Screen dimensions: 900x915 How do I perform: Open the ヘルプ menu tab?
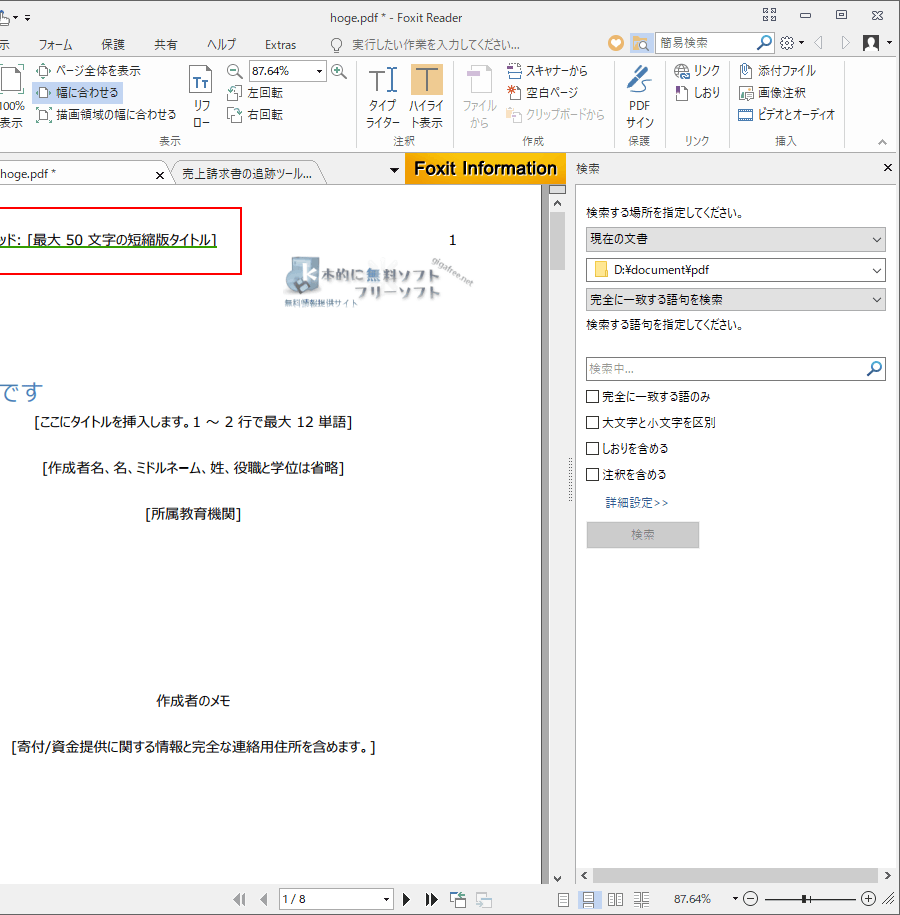point(221,45)
